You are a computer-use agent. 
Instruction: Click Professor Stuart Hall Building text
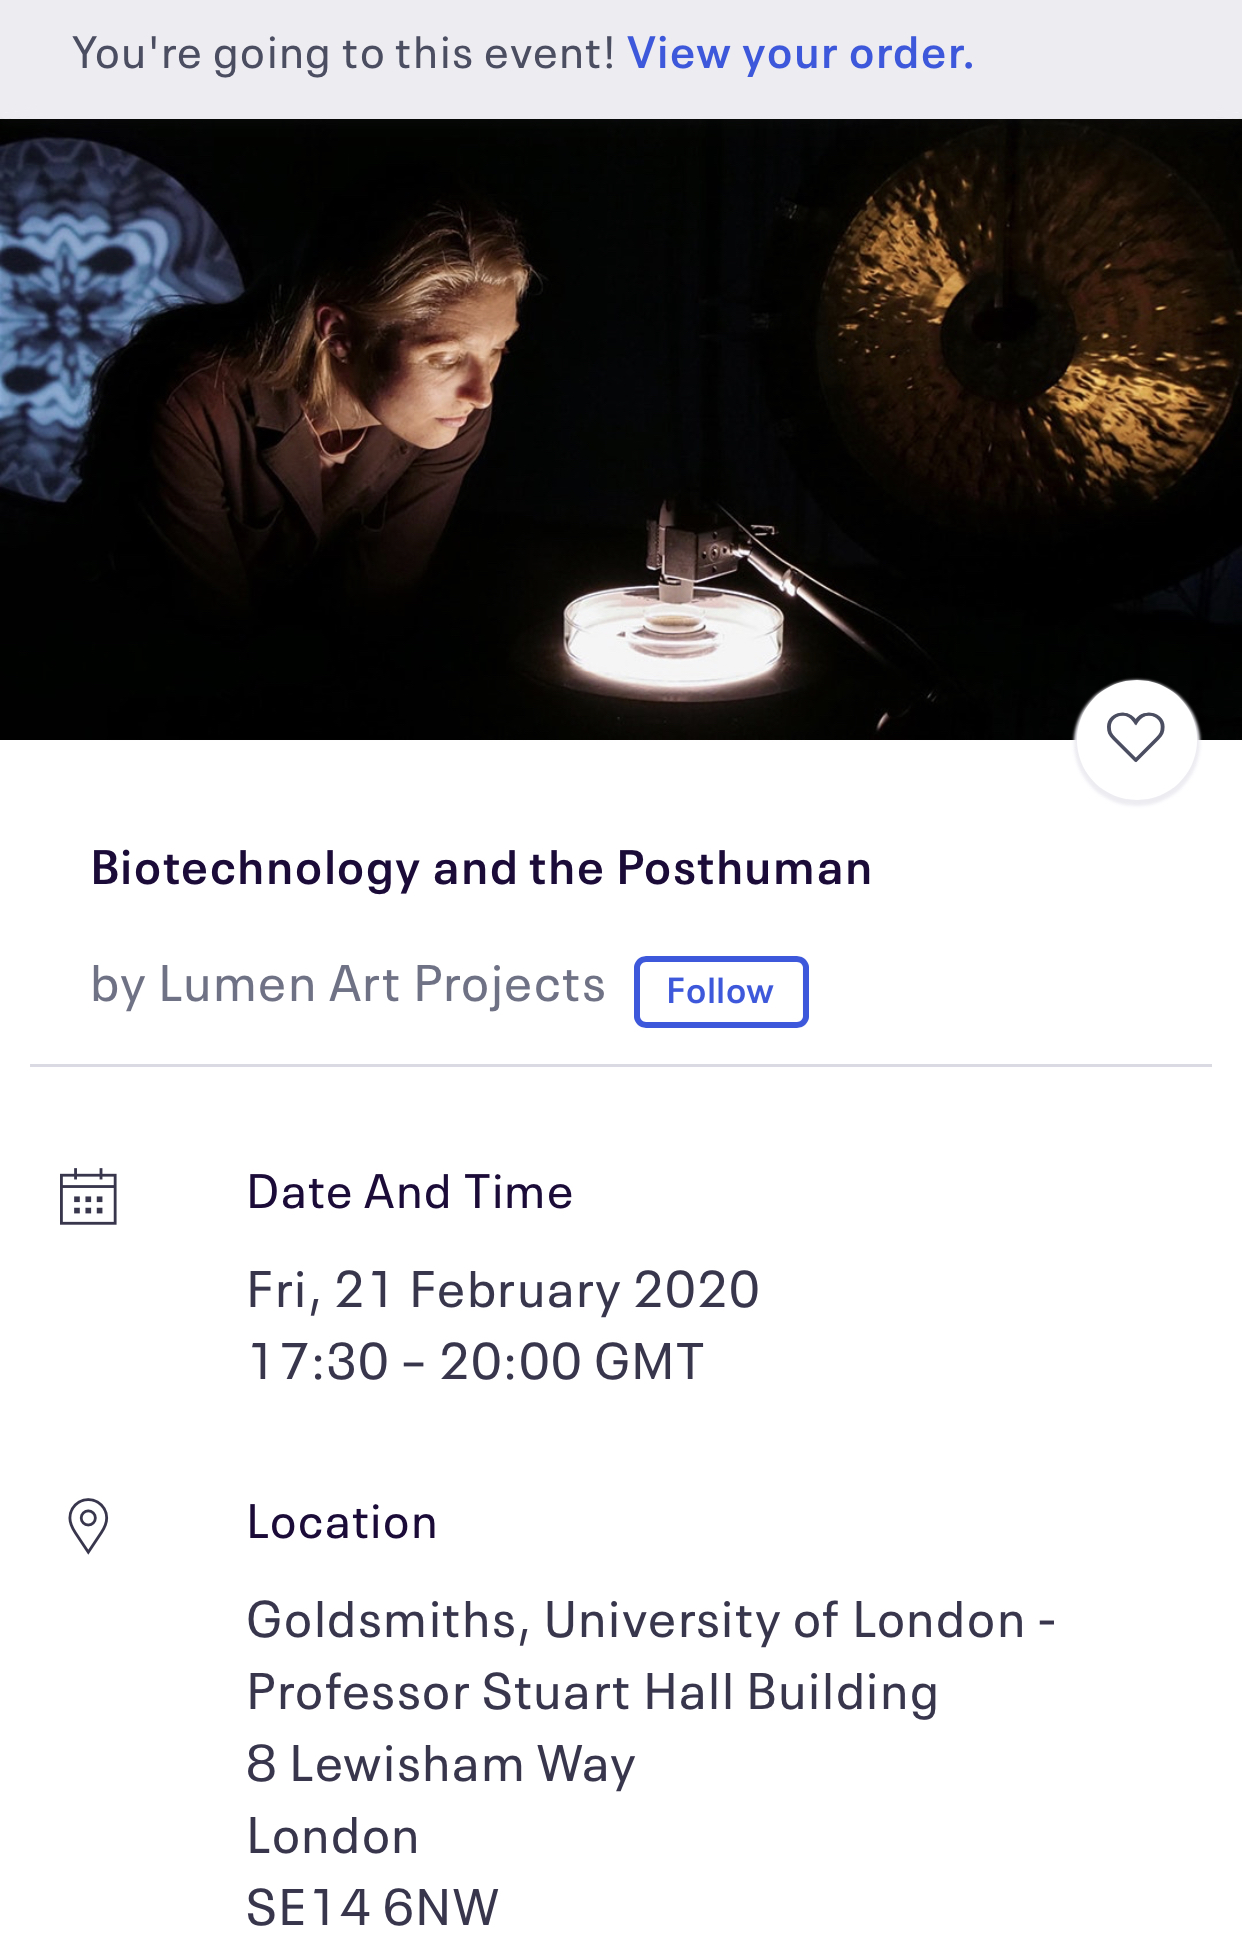point(592,1692)
